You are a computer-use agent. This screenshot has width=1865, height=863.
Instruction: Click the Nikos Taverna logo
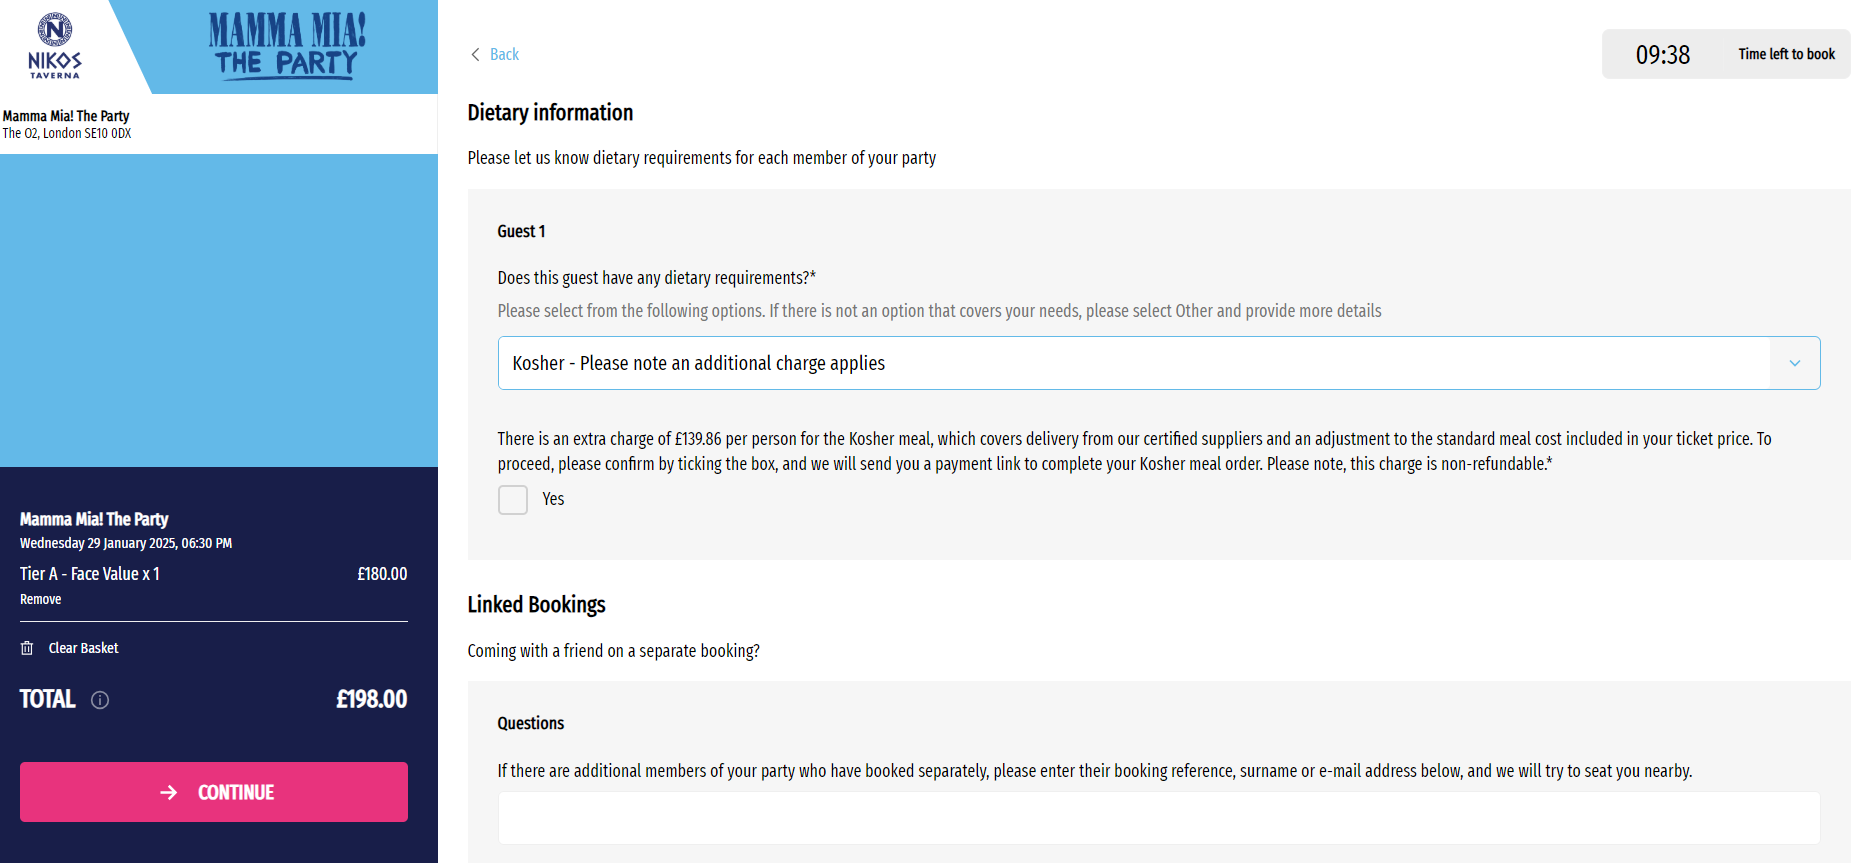(x=55, y=46)
